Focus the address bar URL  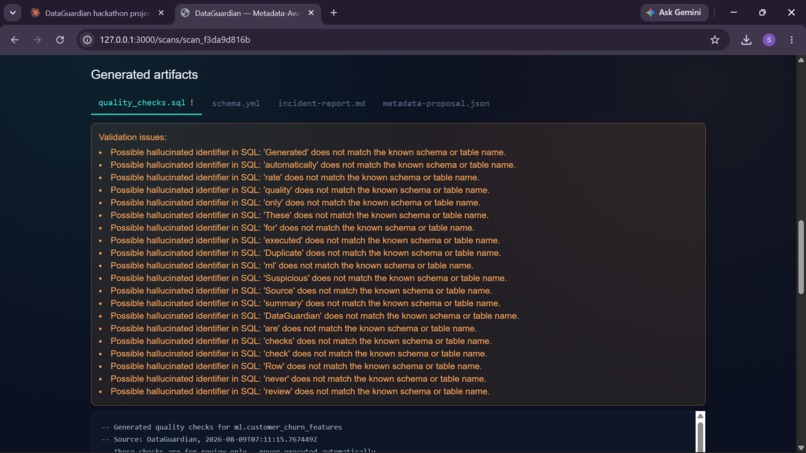[175, 40]
